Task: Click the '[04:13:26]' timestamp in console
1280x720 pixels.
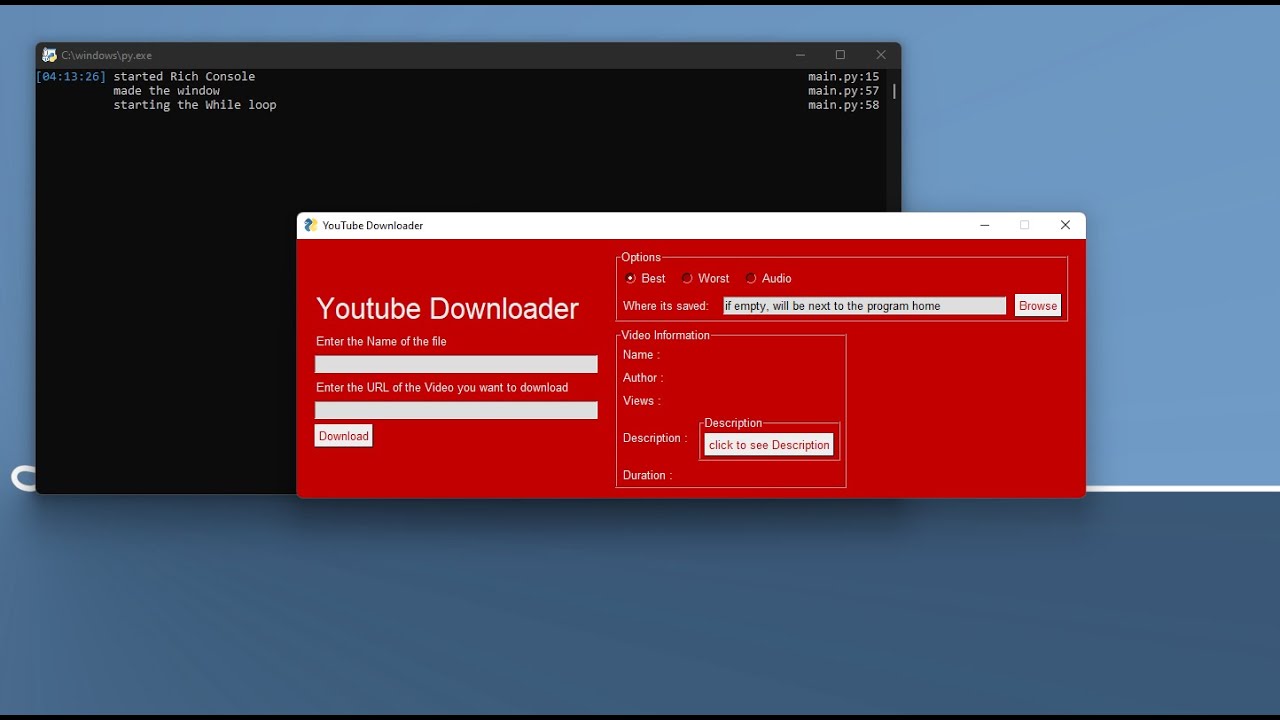Action: 71,76
